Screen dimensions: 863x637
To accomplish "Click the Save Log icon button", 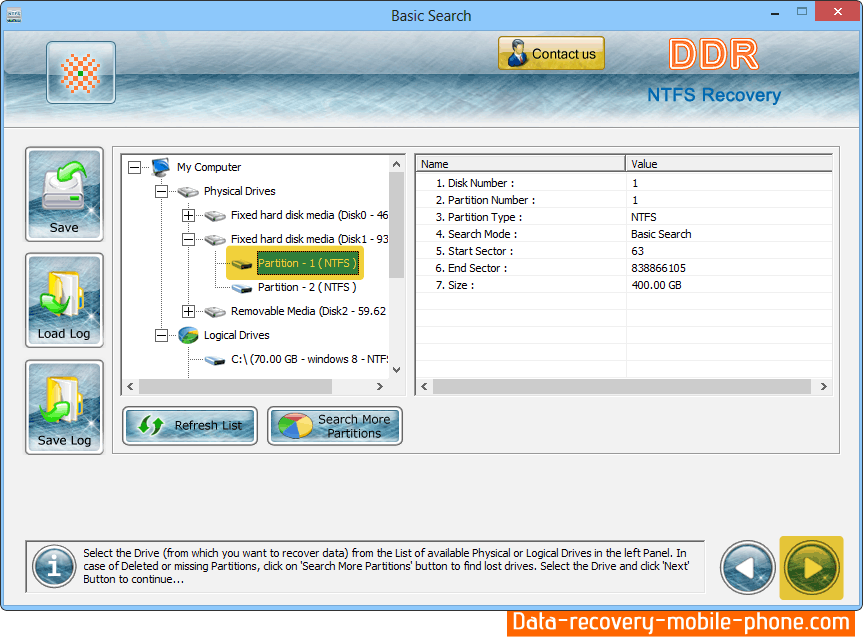I will (x=64, y=406).
